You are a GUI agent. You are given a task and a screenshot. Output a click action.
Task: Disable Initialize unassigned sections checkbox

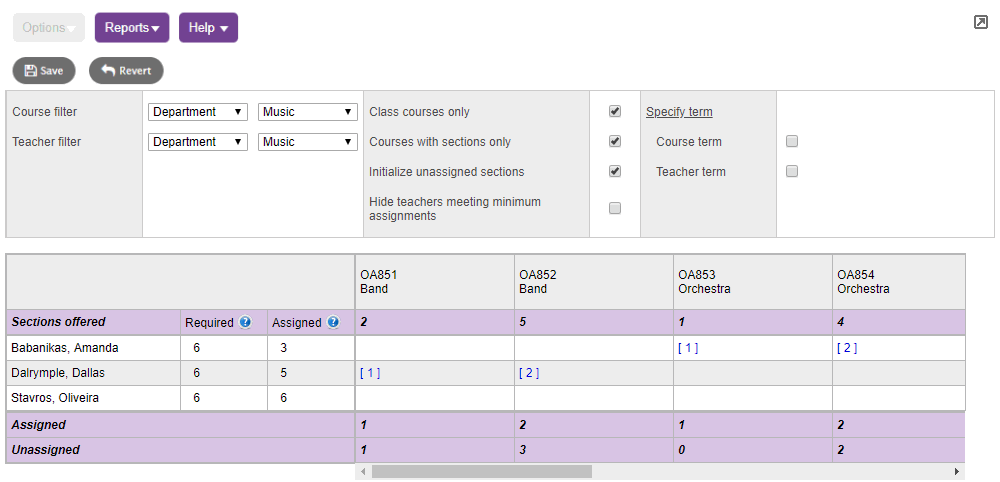[x=615, y=172]
